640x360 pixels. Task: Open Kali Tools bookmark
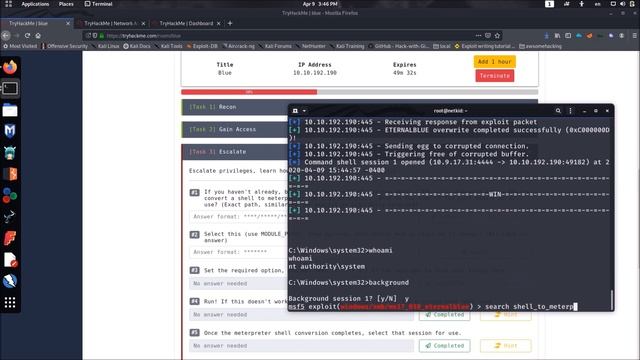click(x=169, y=46)
